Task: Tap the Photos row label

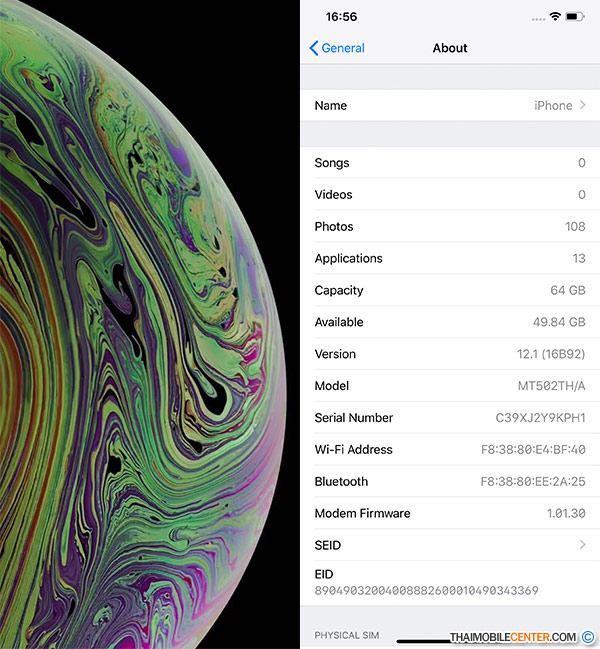Action: (x=334, y=226)
